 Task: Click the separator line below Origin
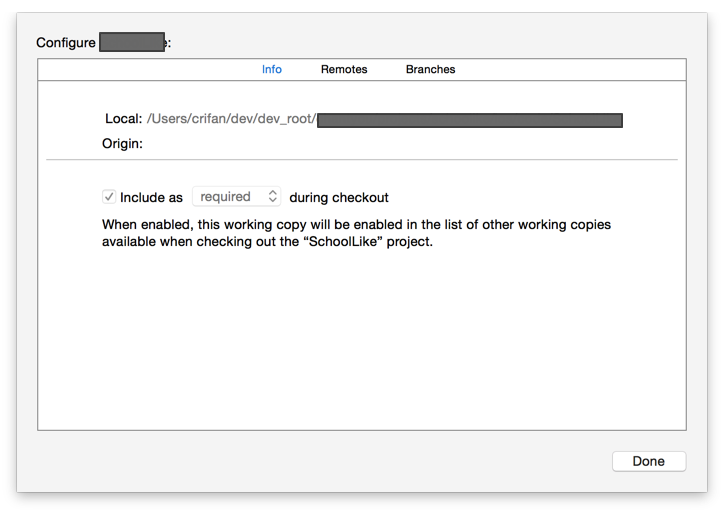[362, 160]
